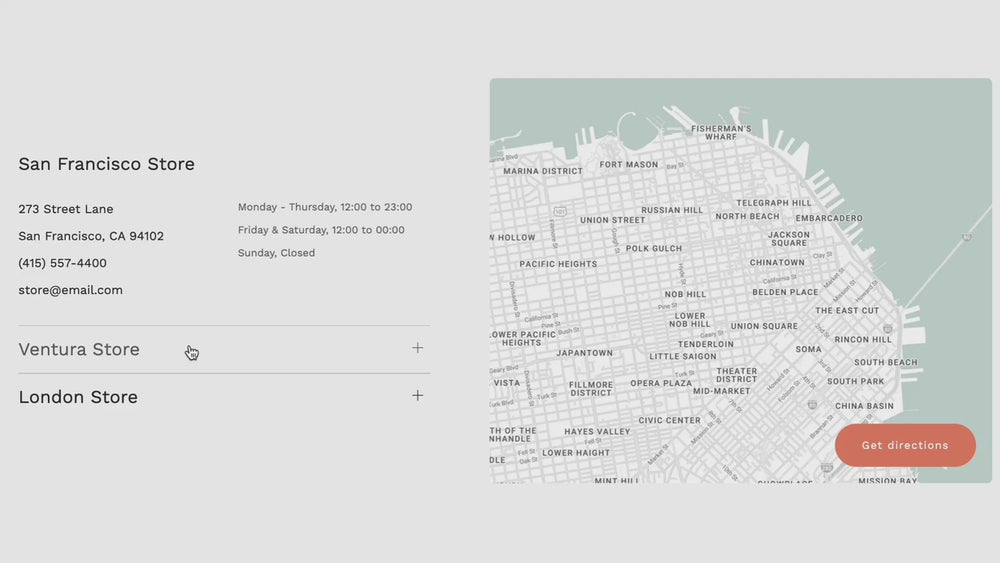Select the Chinatown label on the map

point(777,263)
